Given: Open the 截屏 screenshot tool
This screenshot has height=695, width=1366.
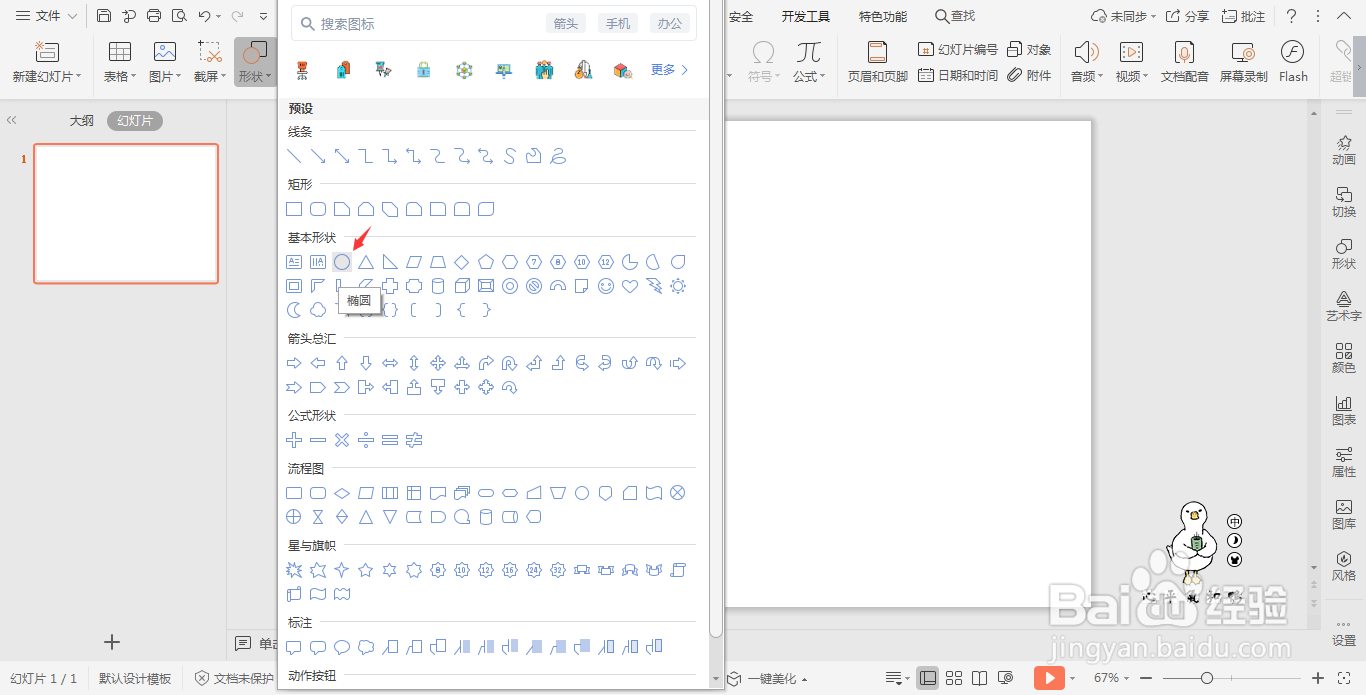Looking at the screenshot, I should pos(210,61).
